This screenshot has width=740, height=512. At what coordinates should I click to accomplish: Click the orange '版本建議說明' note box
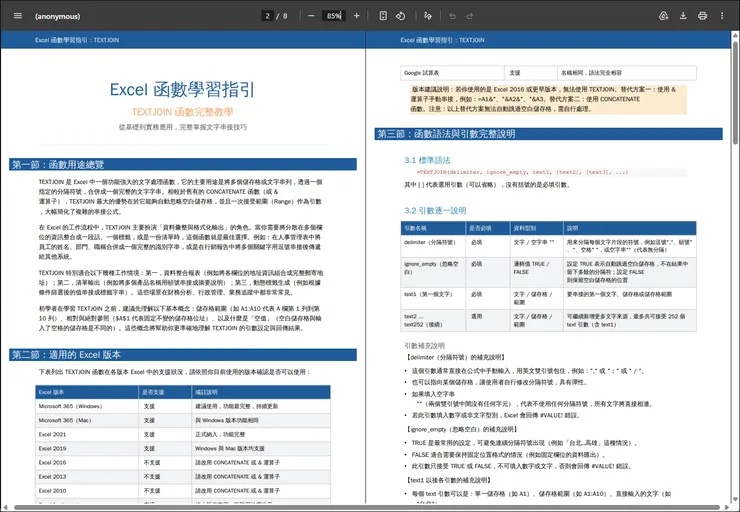click(x=548, y=99)
